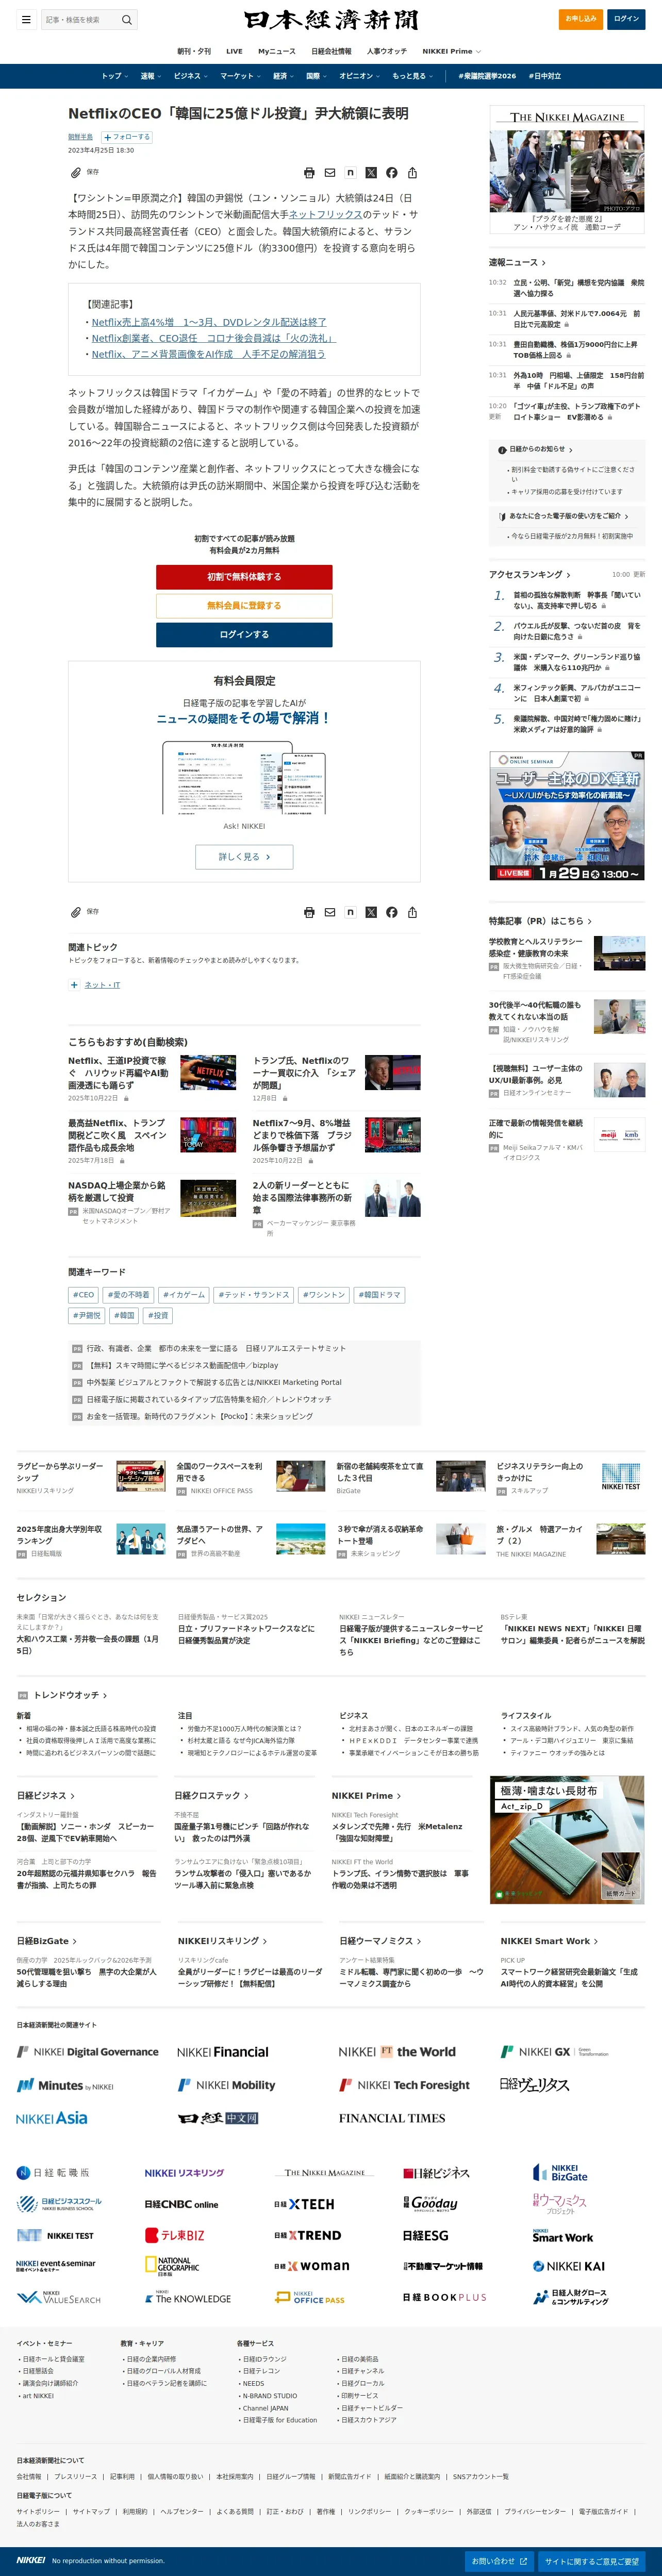The image size is (662, 2576).
Task: Click the note icon above 関連トピック
Action: coord(350,912)
